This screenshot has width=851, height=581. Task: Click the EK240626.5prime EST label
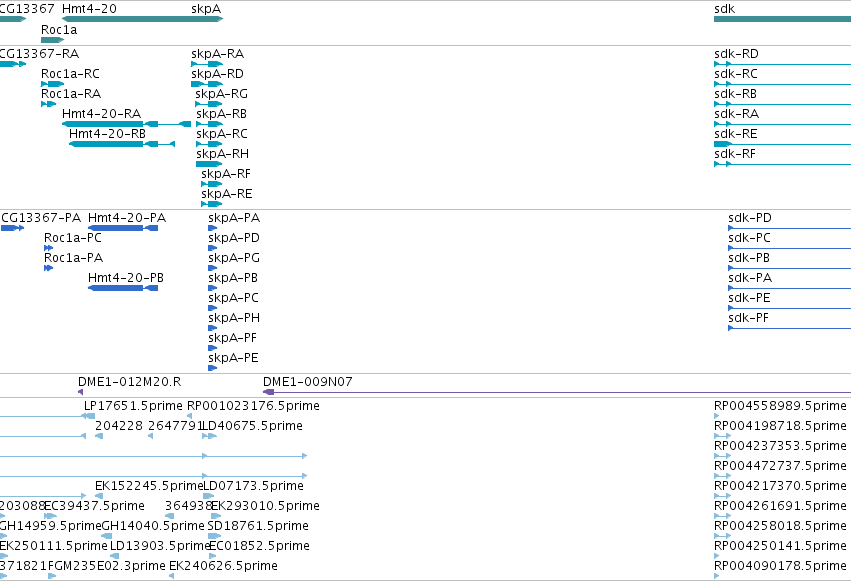(x=224, y=566)
